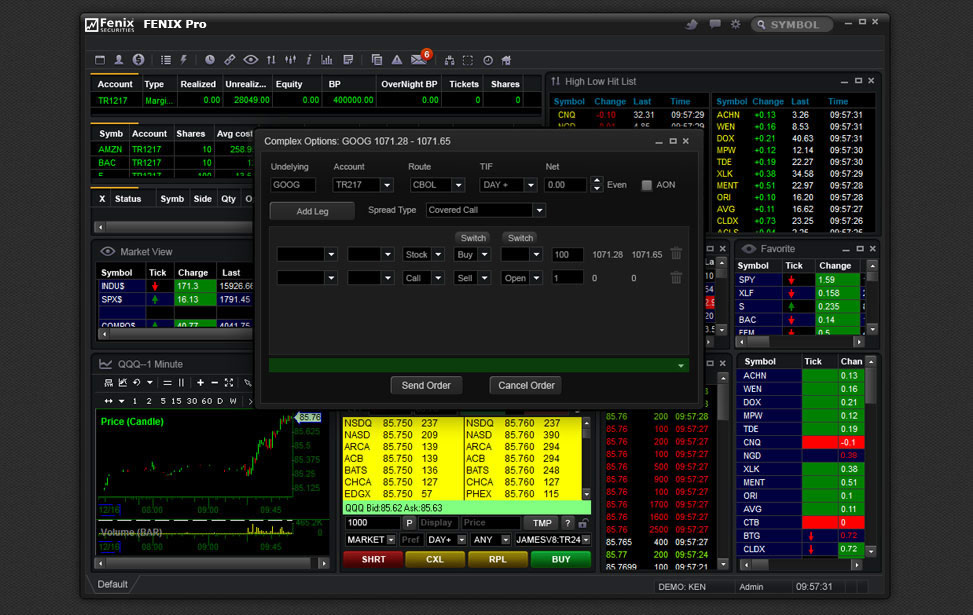
Task: Click the dashed selection rectangle icon
Action: point(468,60)
